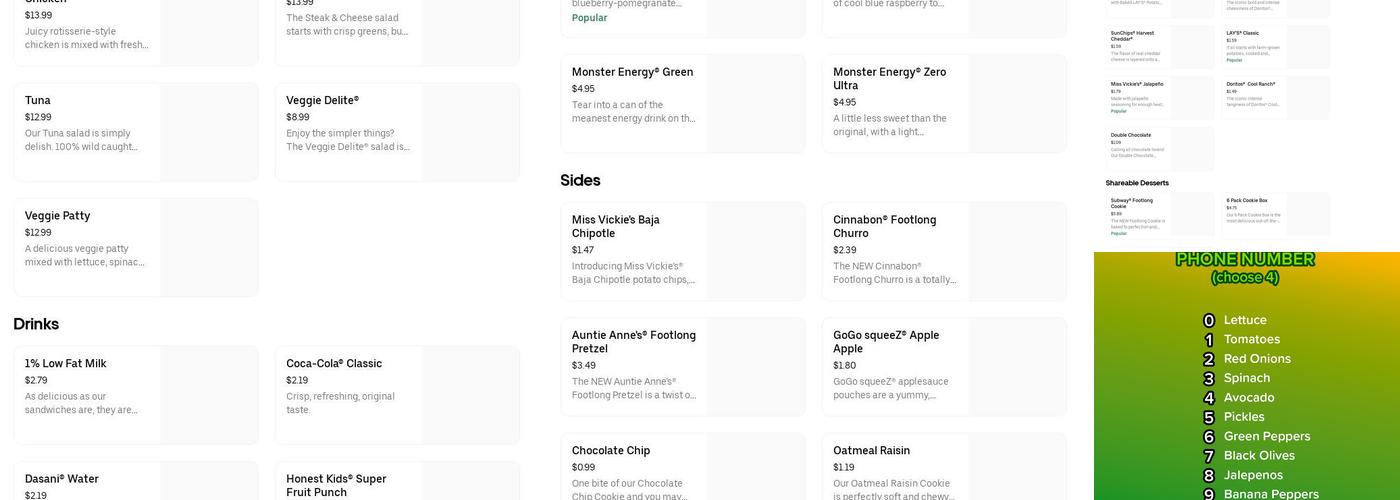Image resolution: width=1400 pixels, height=500 pixels.
Task: Tap the number 5 badge beside Pickles
Action: [x=1208, y=418]
